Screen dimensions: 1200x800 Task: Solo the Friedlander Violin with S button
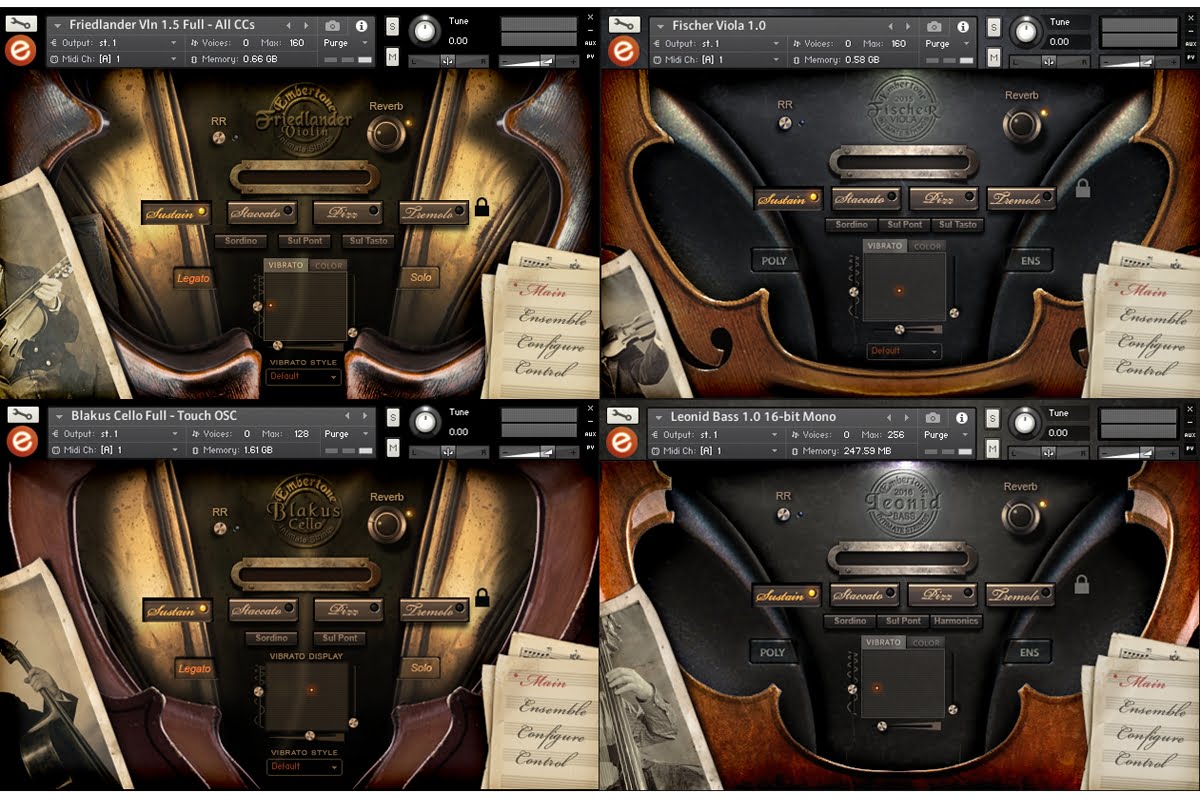392,26
